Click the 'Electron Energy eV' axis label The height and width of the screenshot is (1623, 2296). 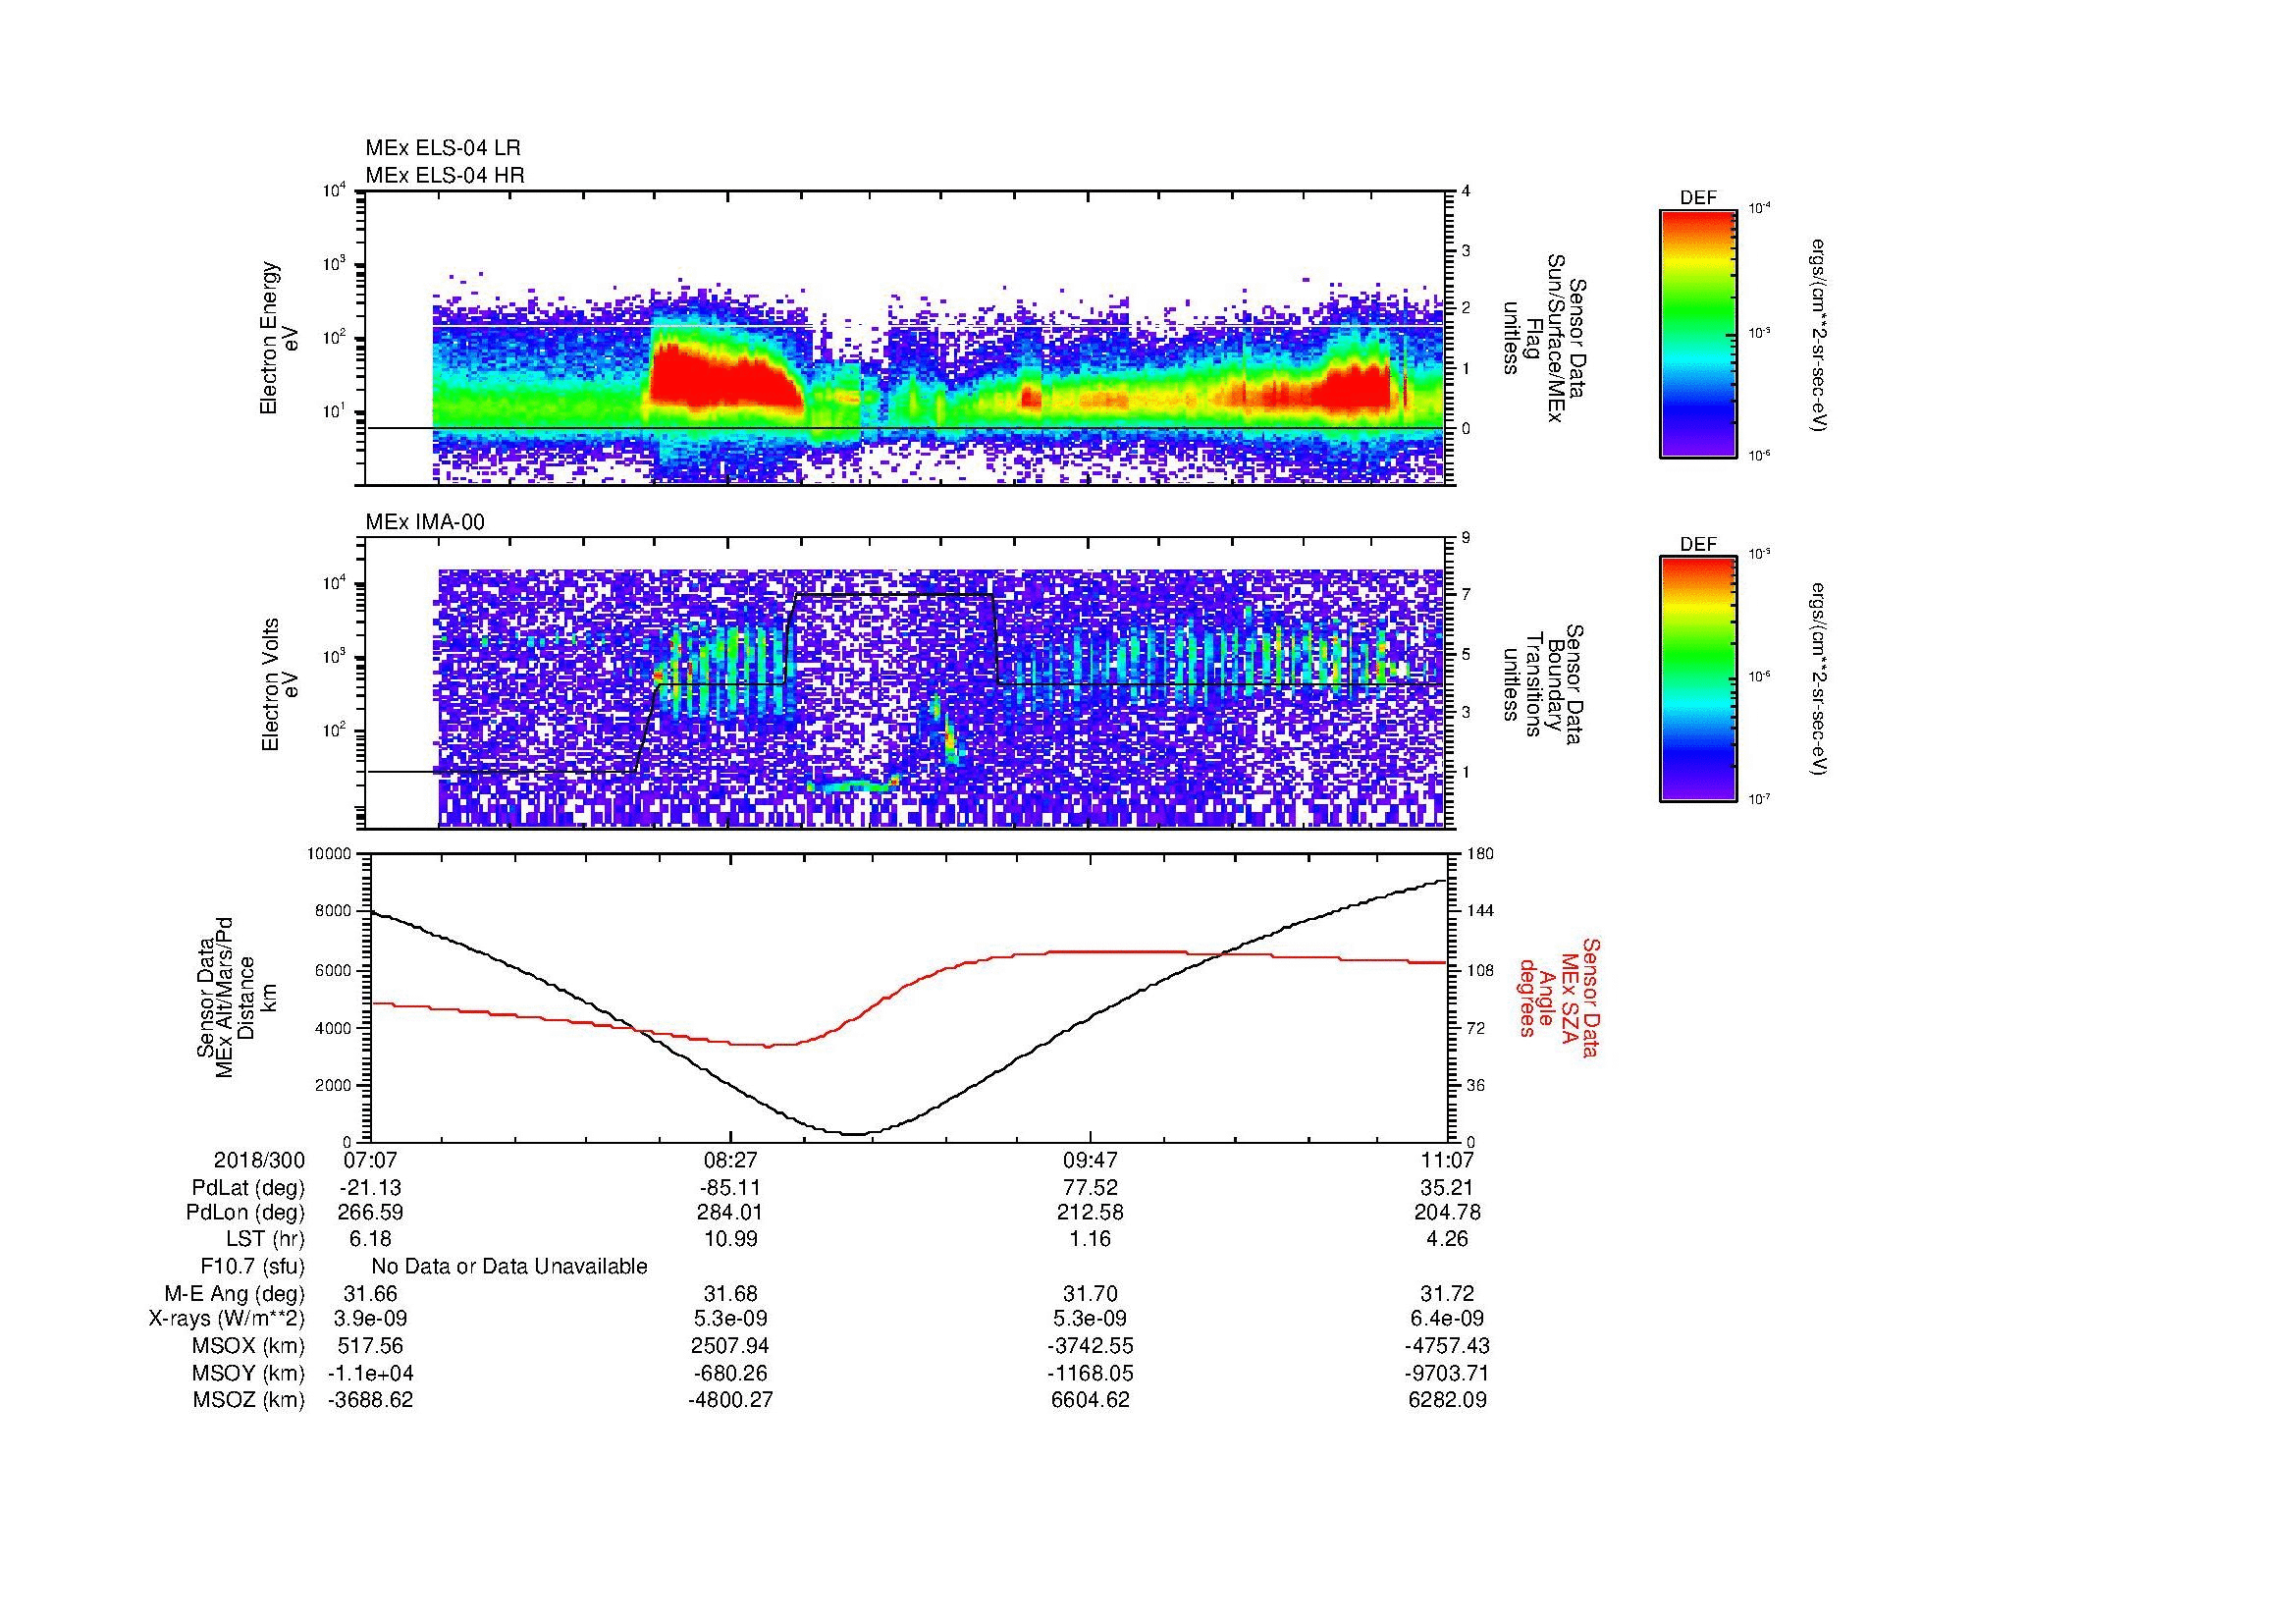tap(279, 338)
